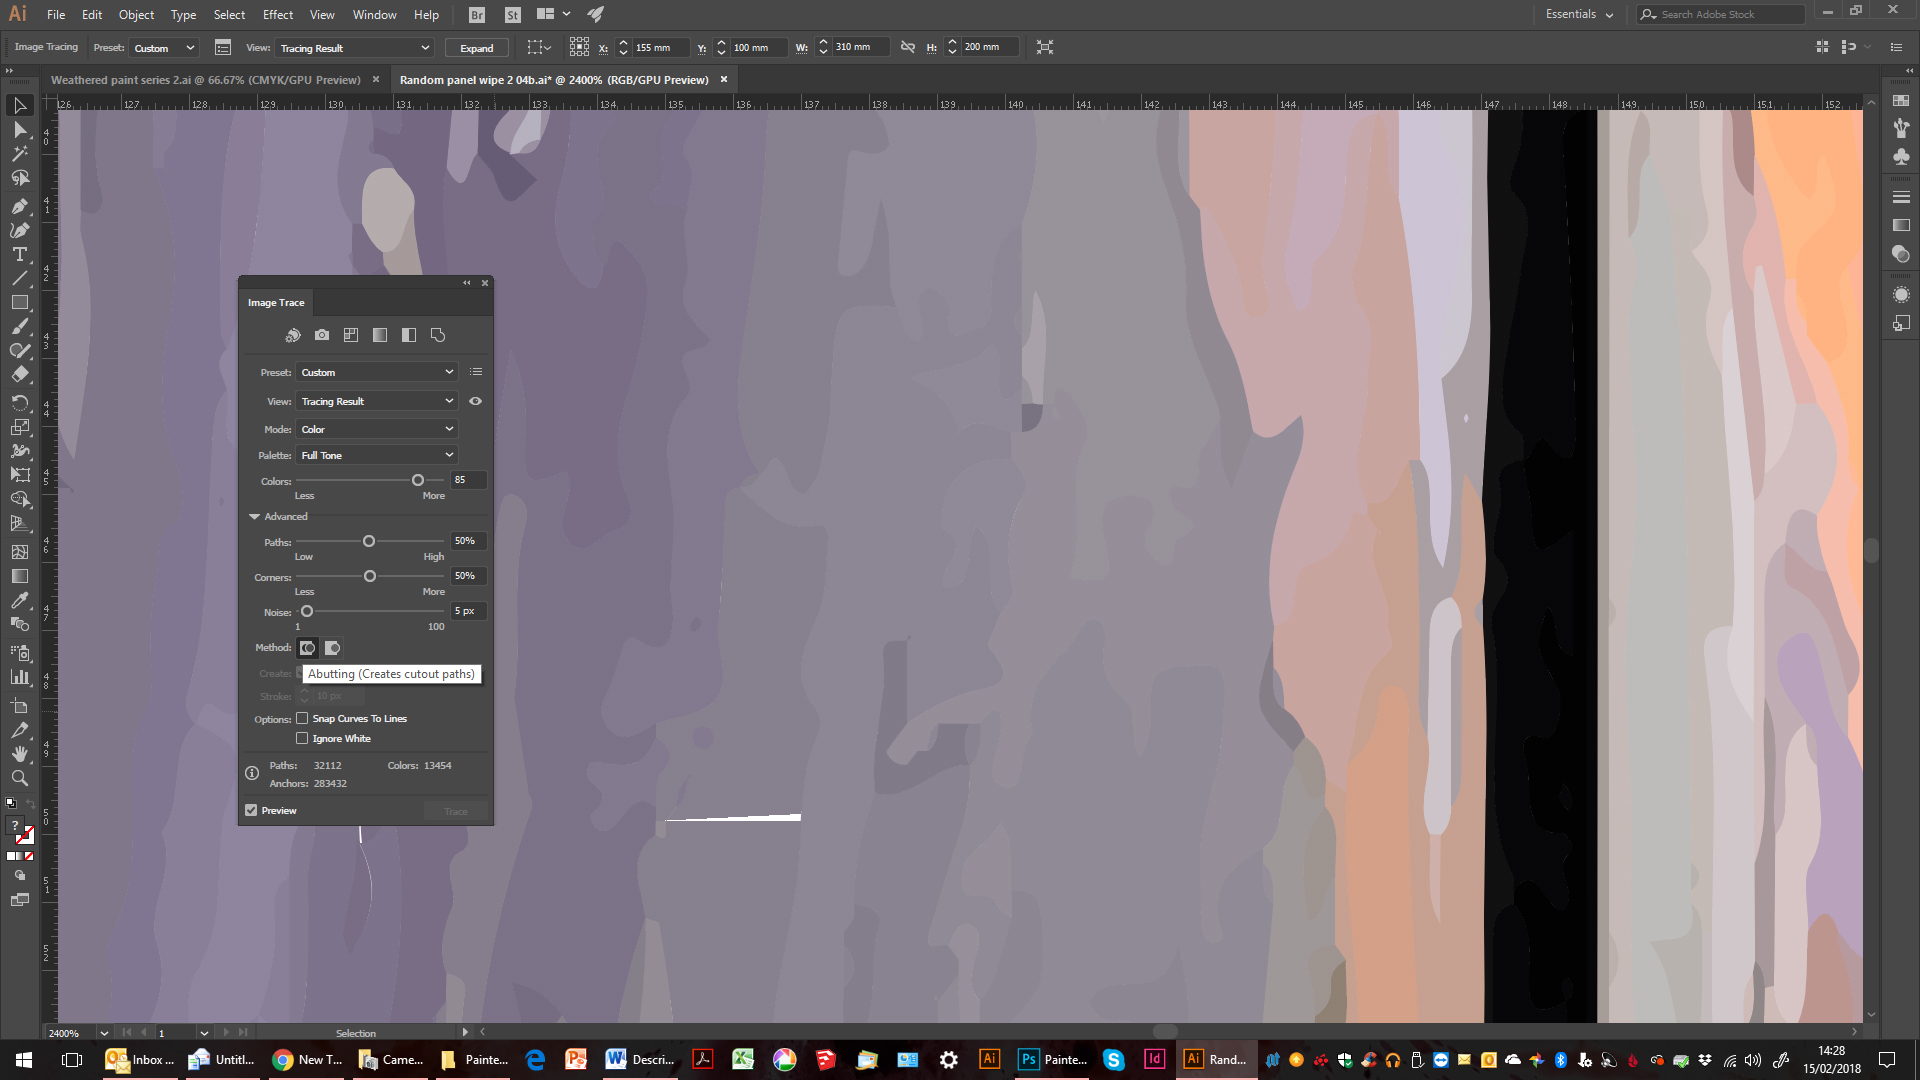Enable Snap Curves To Lines
Viewport: 1920px width, 1080px height.
[x=302, y=718]
